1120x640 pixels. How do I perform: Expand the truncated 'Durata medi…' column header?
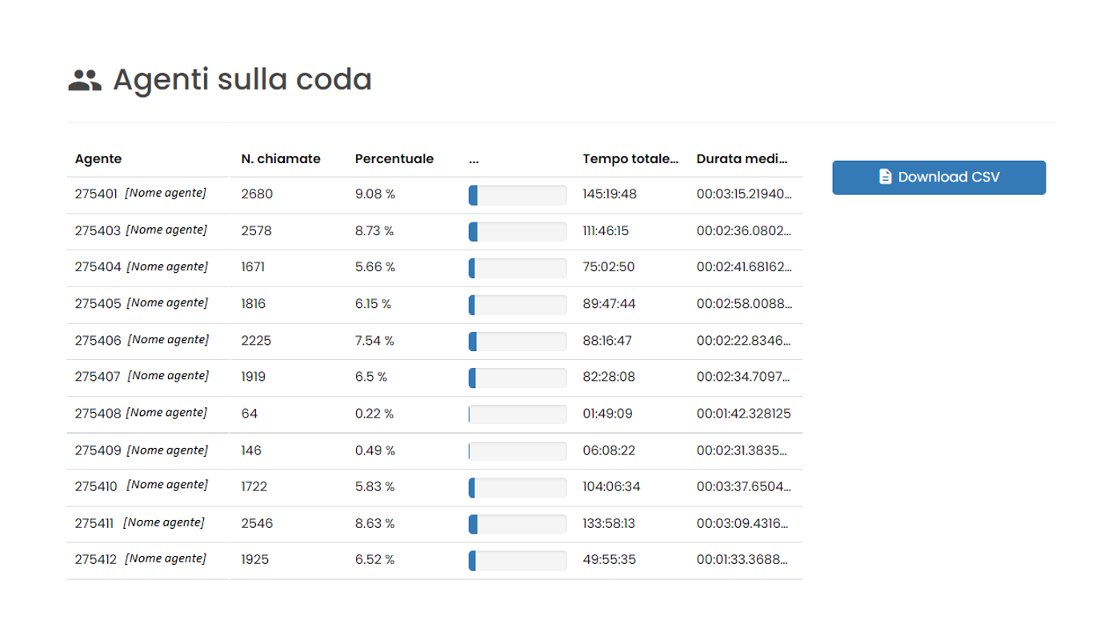[x=742, y=158]
